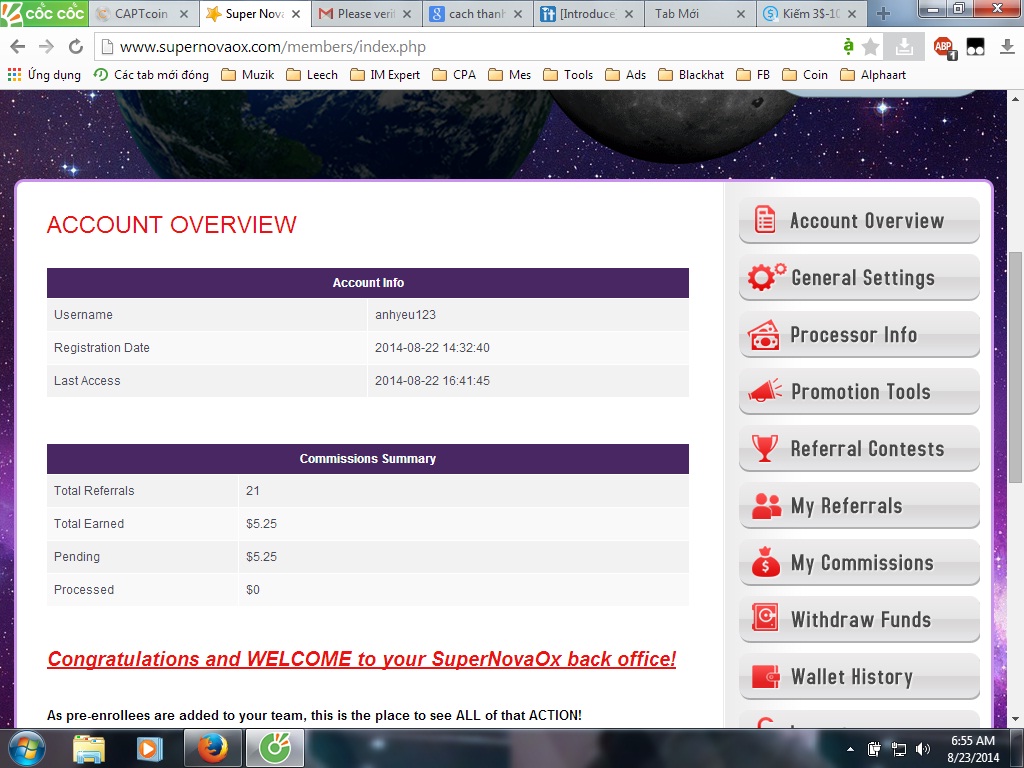1024x768 pixels.
Task: Click the save-media download icon in address bar
Action: point(904,46)
